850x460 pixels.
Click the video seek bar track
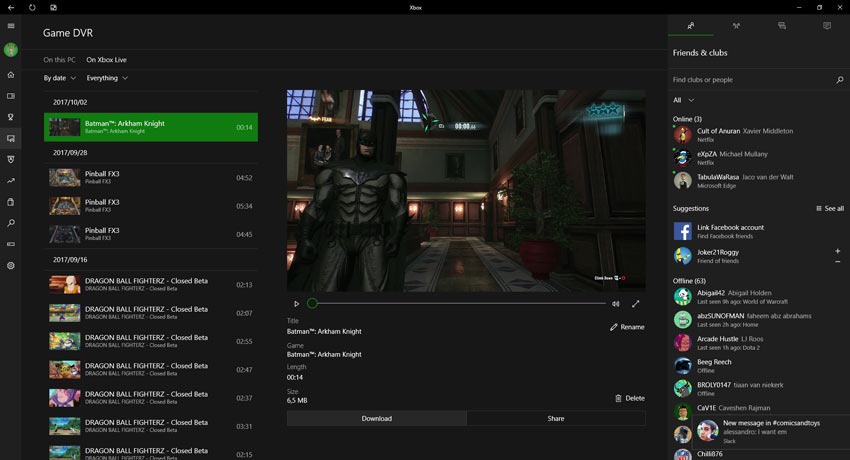point(459,303)
